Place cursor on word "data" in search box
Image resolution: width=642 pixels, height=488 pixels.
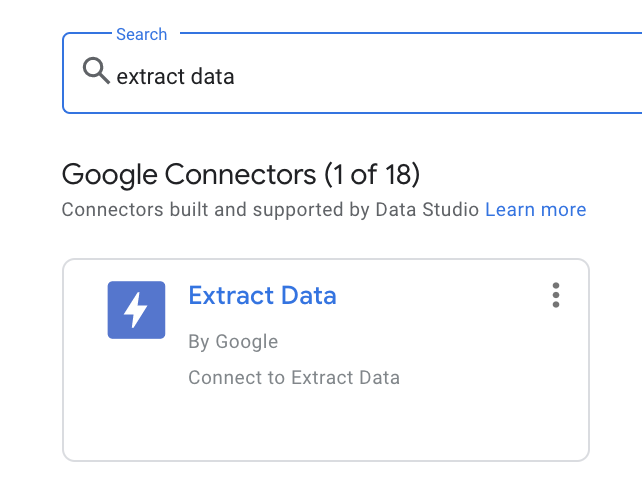pos(213,76)
